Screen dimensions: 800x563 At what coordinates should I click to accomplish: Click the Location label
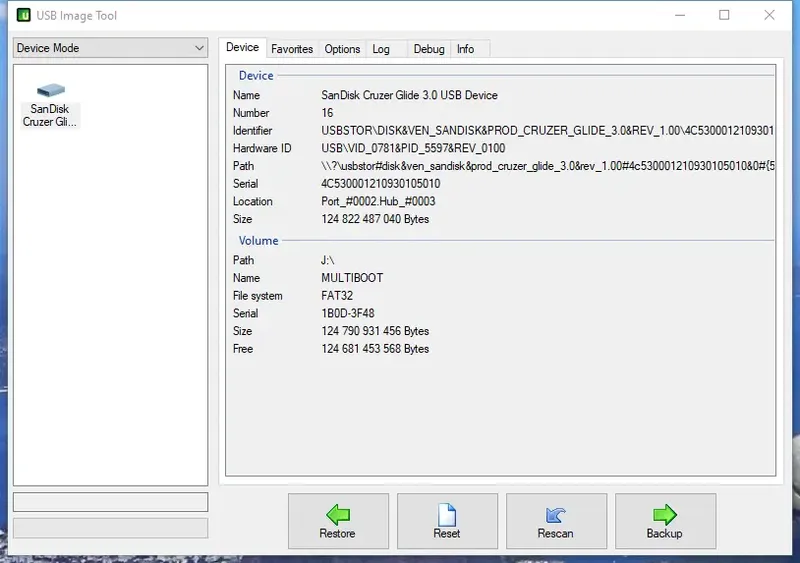tap(253, 202)
